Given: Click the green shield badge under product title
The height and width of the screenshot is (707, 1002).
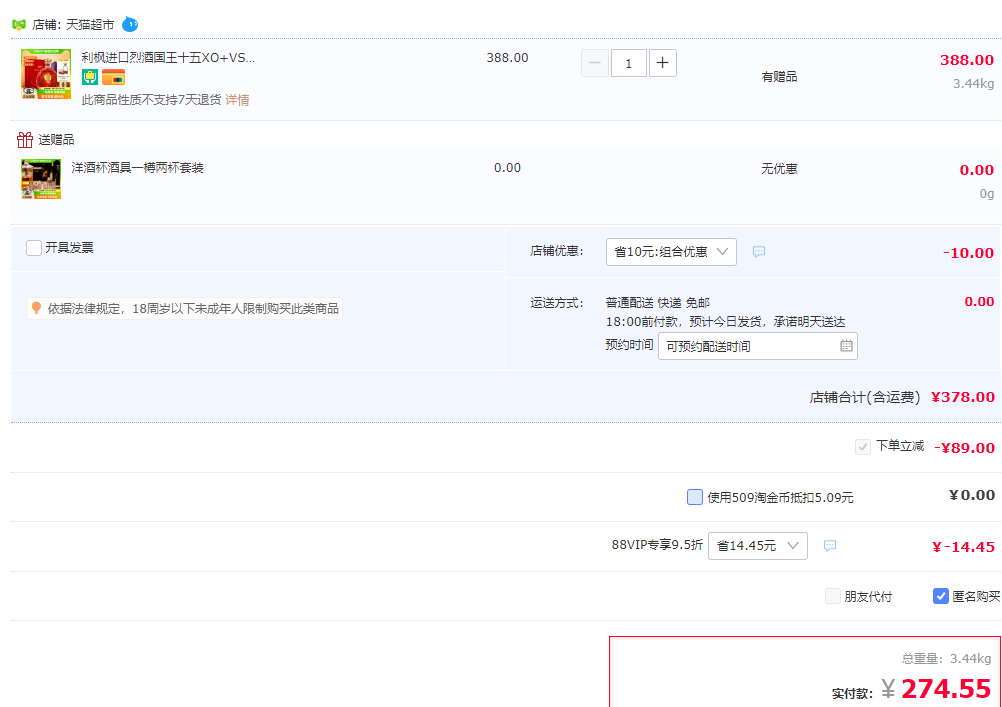Looking at the screenshot, I should 90,77.
